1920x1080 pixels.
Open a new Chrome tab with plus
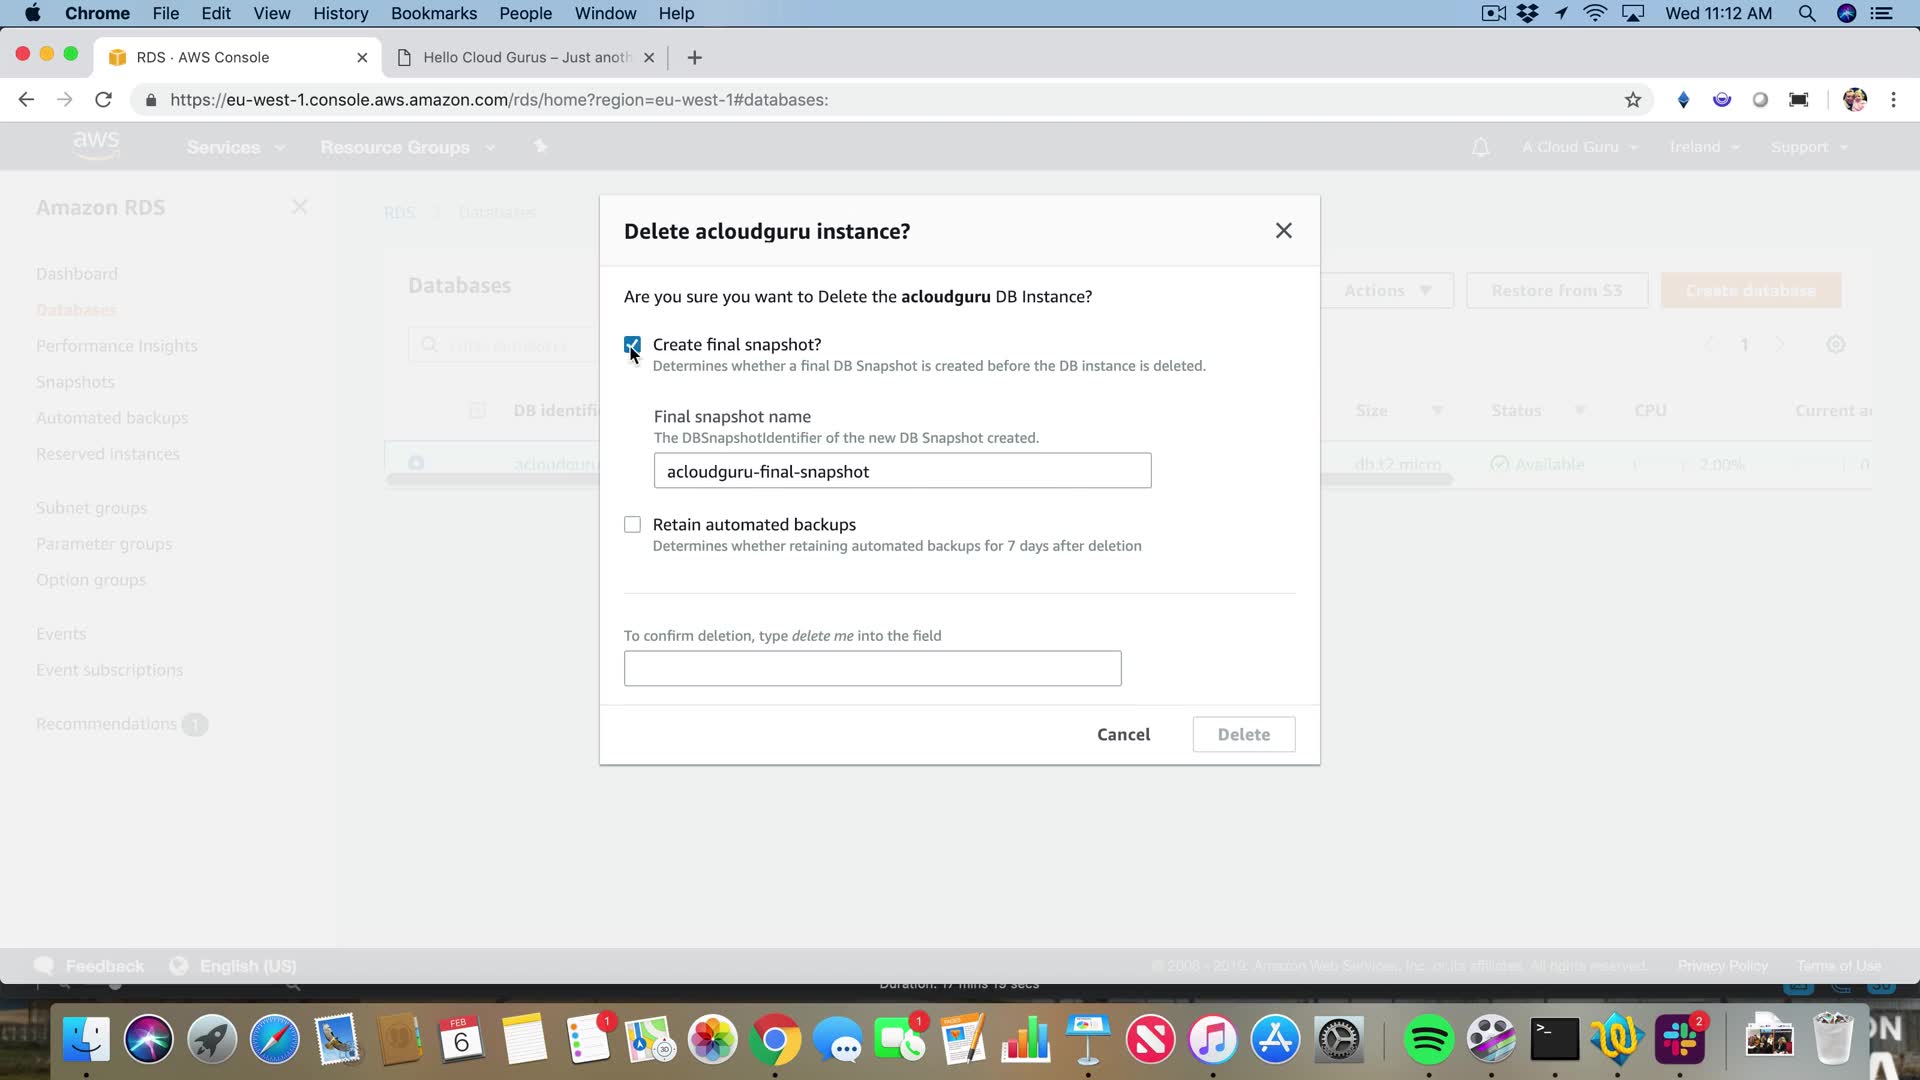coord(694,58)
